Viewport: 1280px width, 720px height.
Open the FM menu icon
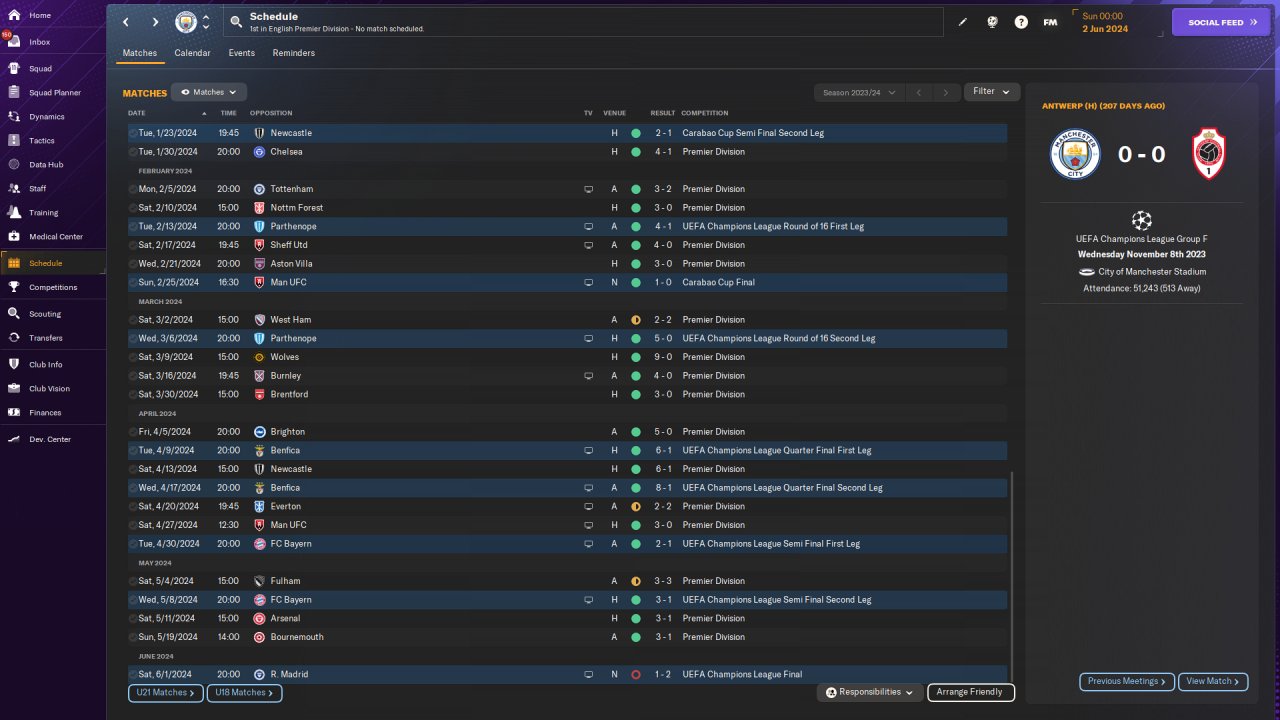(1050, 22)
